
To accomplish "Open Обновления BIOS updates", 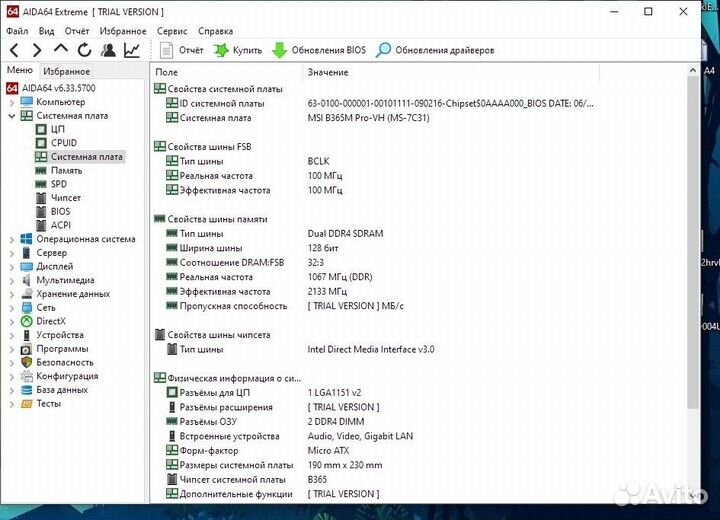I will click(319, 50).
